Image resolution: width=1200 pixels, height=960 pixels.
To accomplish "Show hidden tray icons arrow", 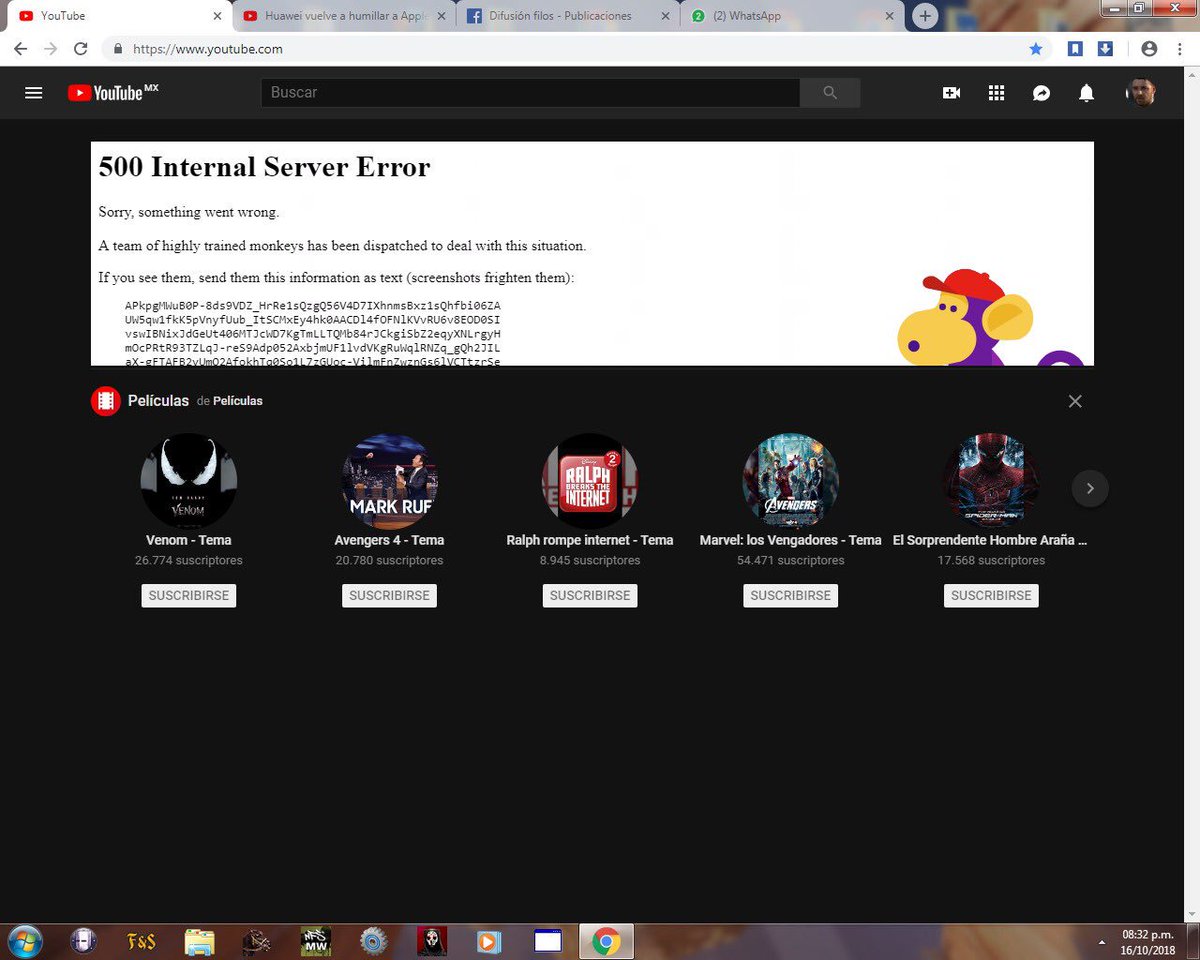I will pos(1102,941).
